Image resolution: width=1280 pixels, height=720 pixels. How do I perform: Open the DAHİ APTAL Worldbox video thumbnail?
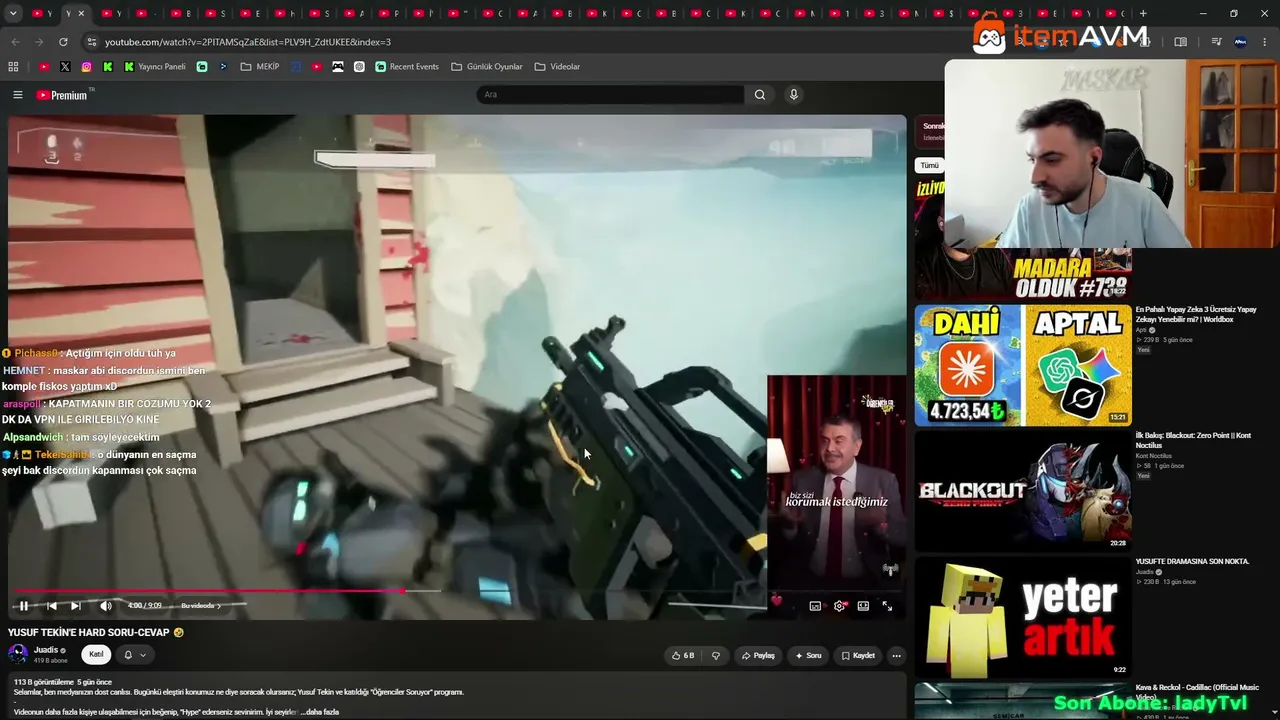1023,365
